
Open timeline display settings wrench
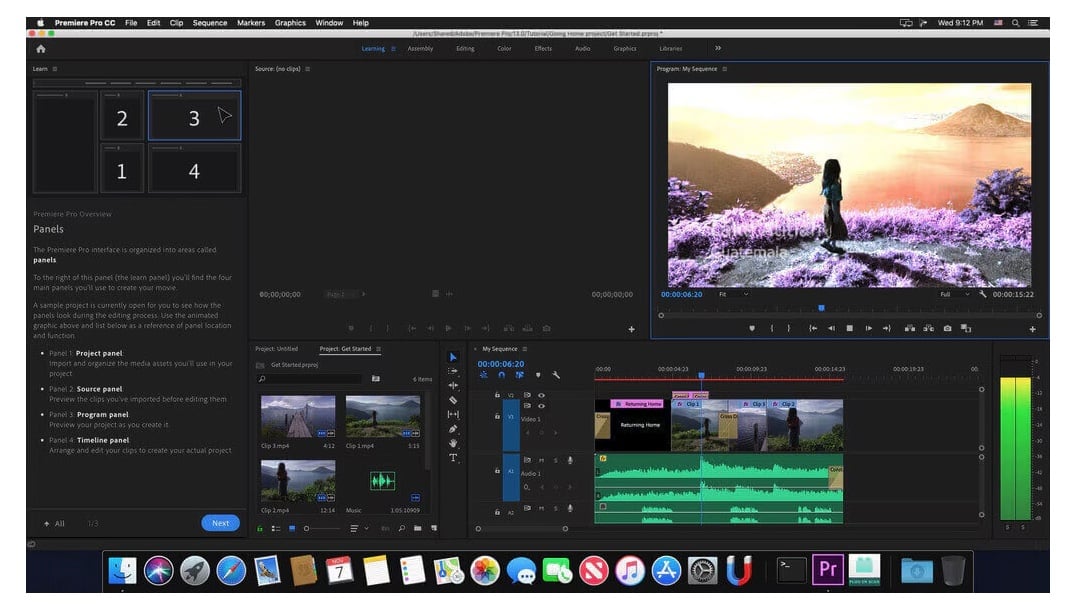(x=556, y=375)
